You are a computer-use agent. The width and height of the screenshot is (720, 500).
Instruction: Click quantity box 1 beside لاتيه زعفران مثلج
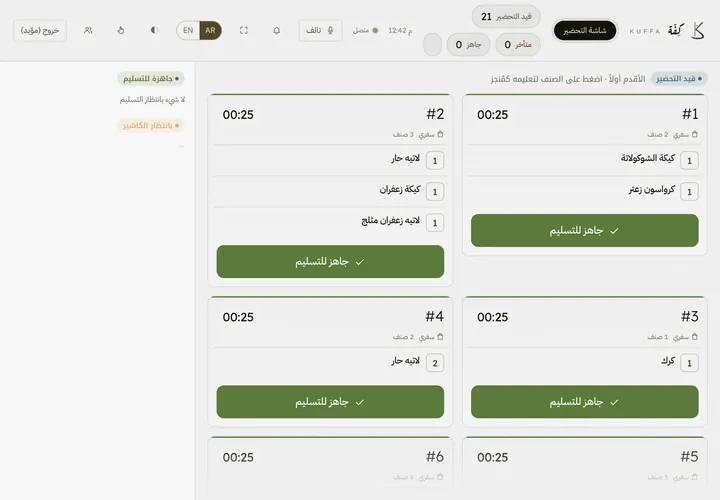pos(435,223)
